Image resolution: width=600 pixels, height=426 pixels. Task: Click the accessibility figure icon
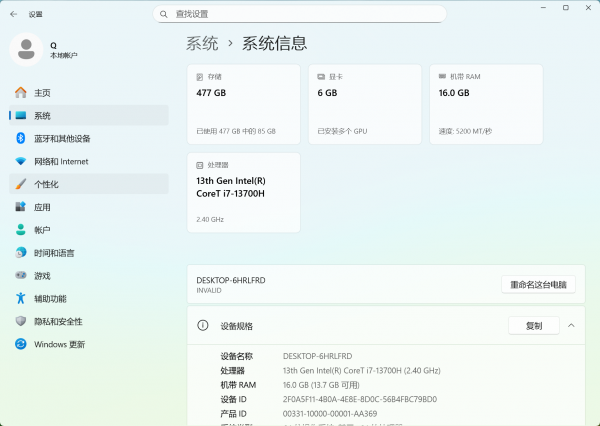[x=21, y=298]
